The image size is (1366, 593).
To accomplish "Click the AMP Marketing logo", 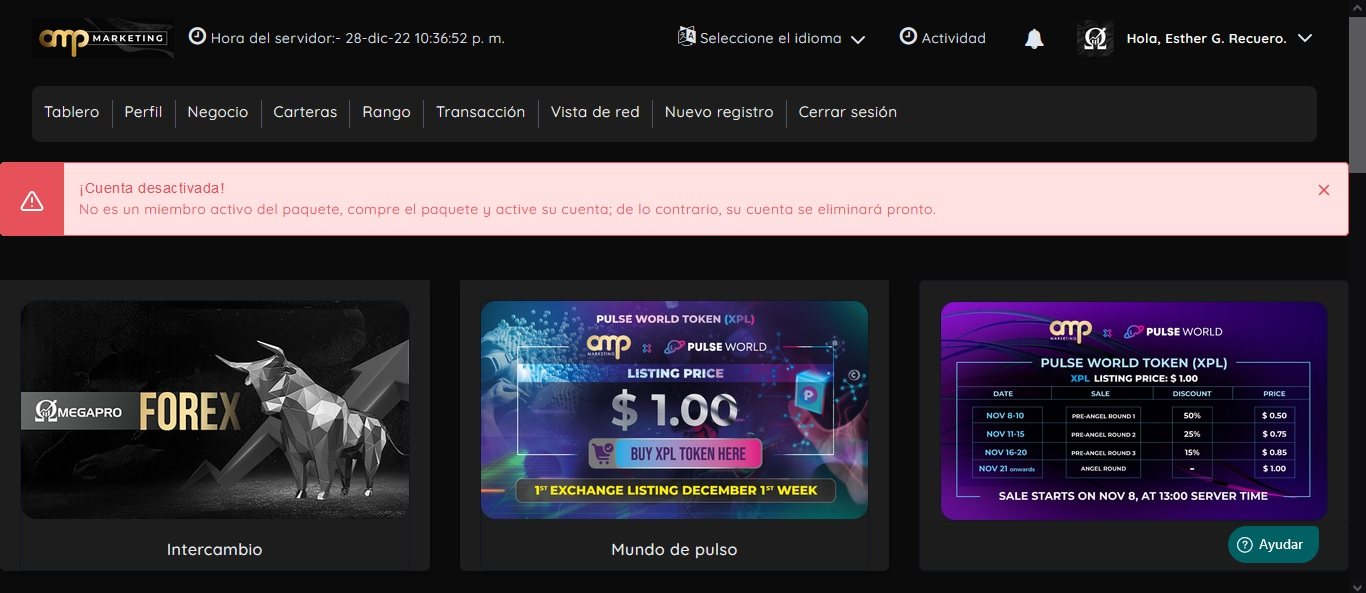I will (x=103, y=38).
